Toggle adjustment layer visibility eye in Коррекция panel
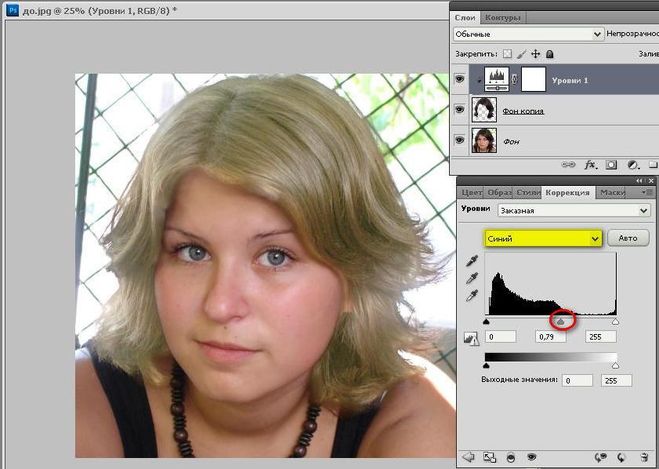 (532, 457)
